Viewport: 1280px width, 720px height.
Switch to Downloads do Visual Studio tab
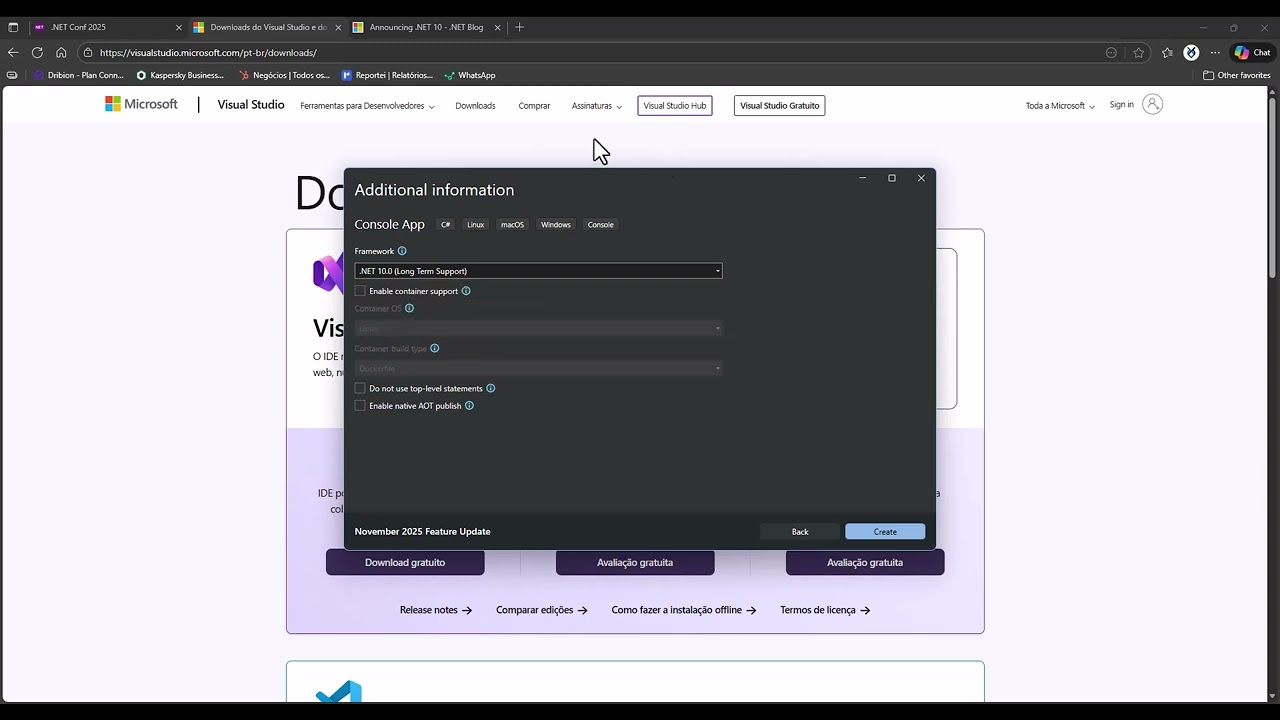[267, 27]
